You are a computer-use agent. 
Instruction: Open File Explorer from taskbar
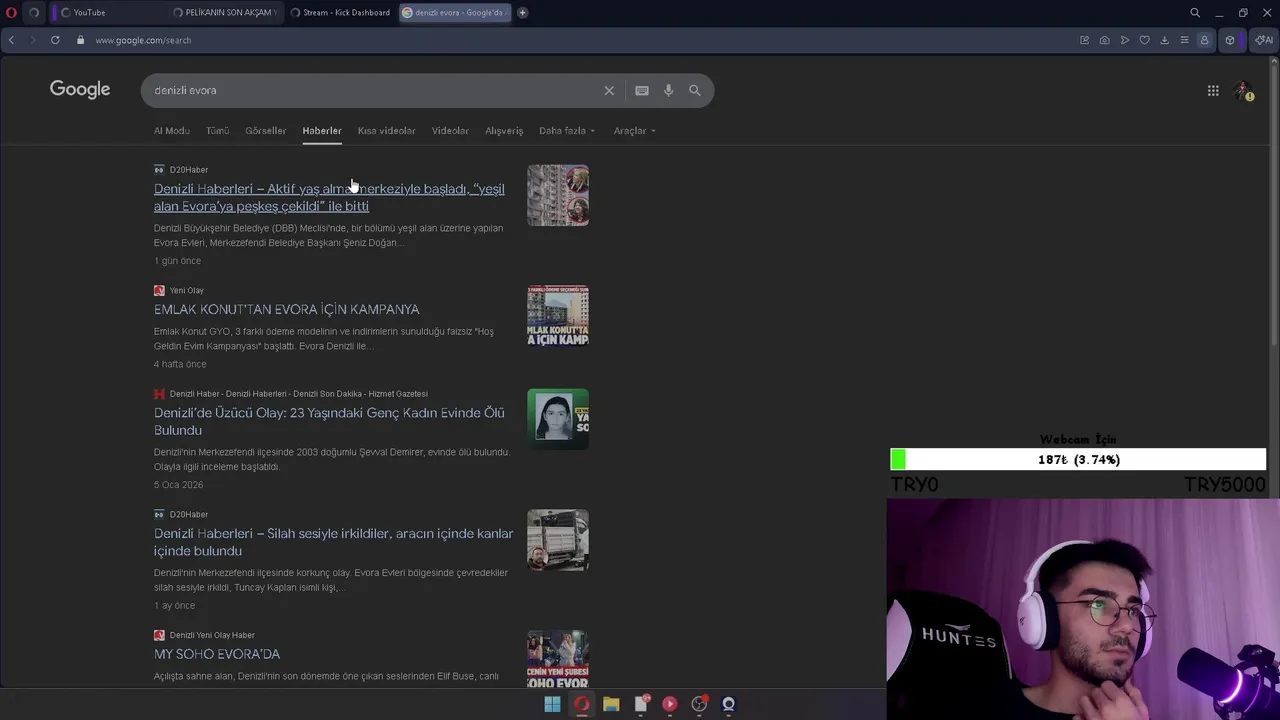click(x=611, y=704)
